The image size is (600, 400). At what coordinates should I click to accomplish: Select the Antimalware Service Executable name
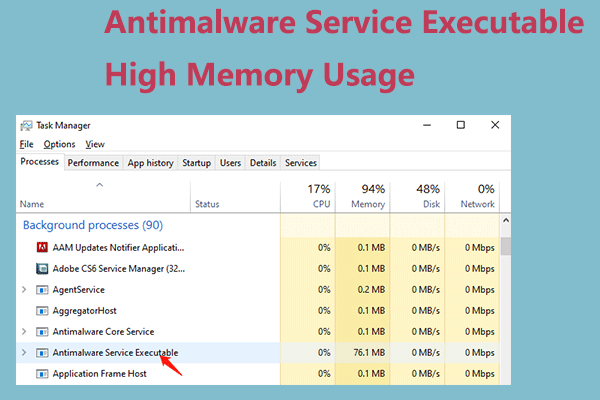tap(115, 353)
